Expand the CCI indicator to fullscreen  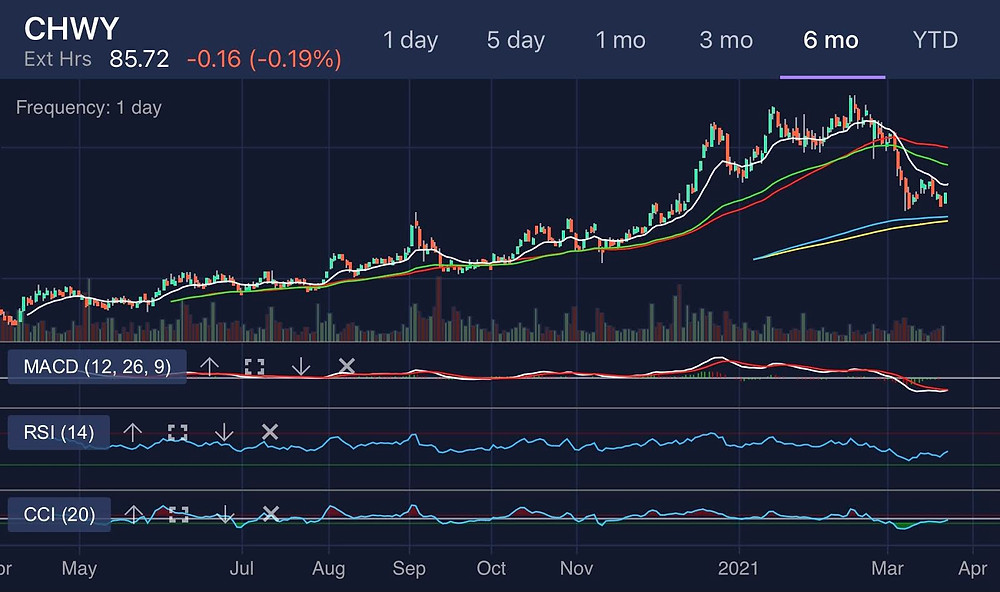[179, 514]
